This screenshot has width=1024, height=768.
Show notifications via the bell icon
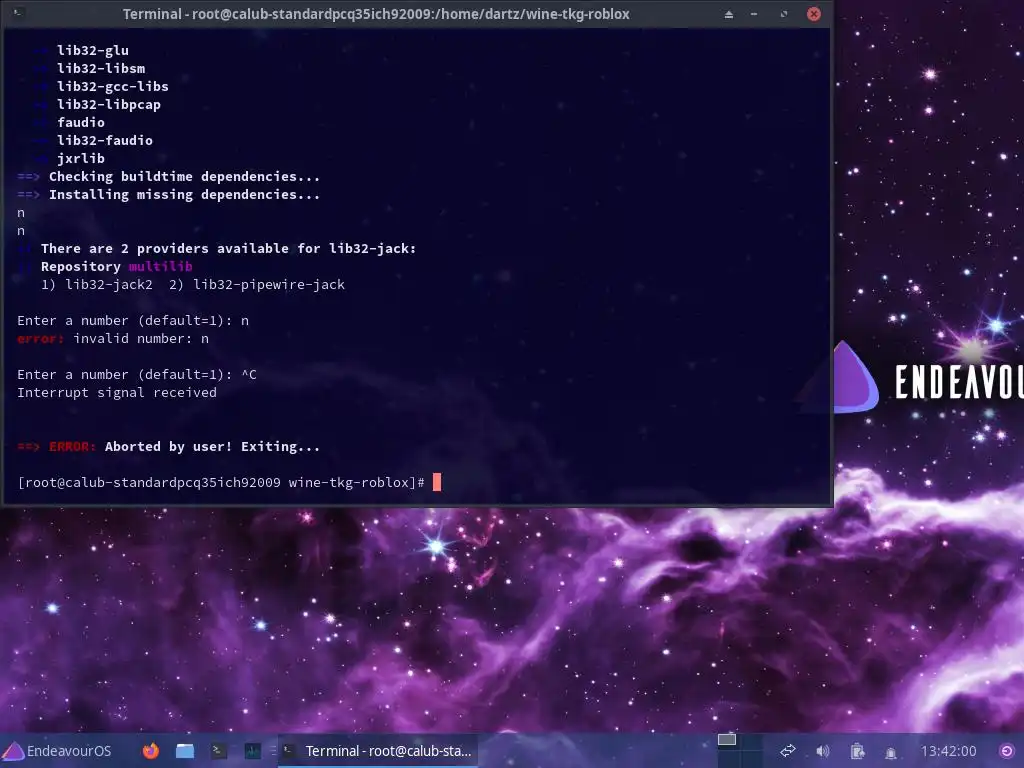[x=891, y=752]
